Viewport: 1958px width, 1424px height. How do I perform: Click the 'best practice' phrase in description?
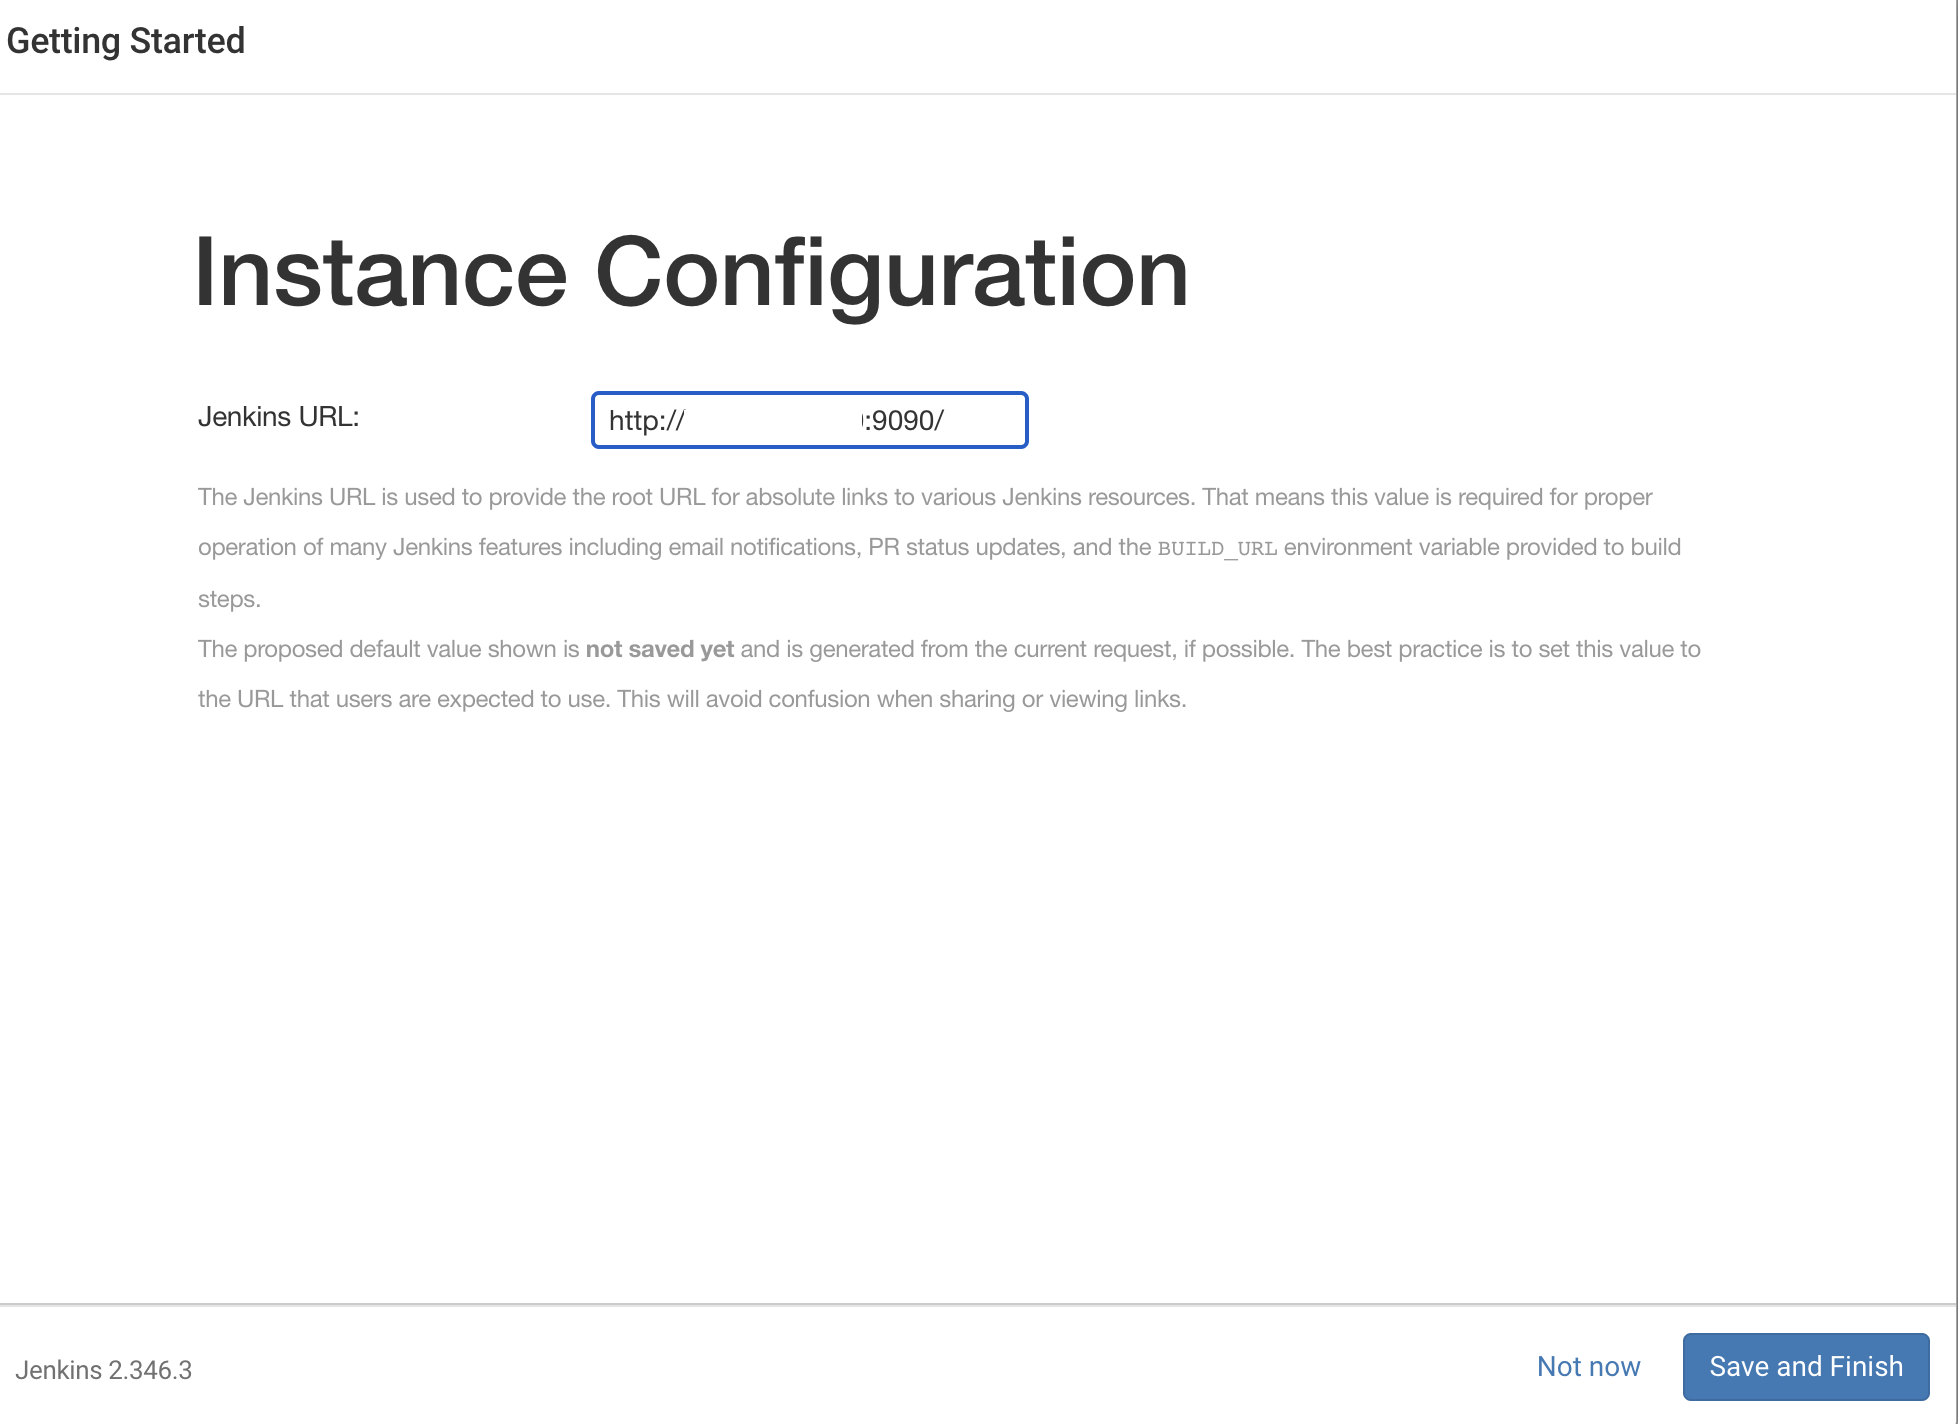click(x=1414, y=649)
